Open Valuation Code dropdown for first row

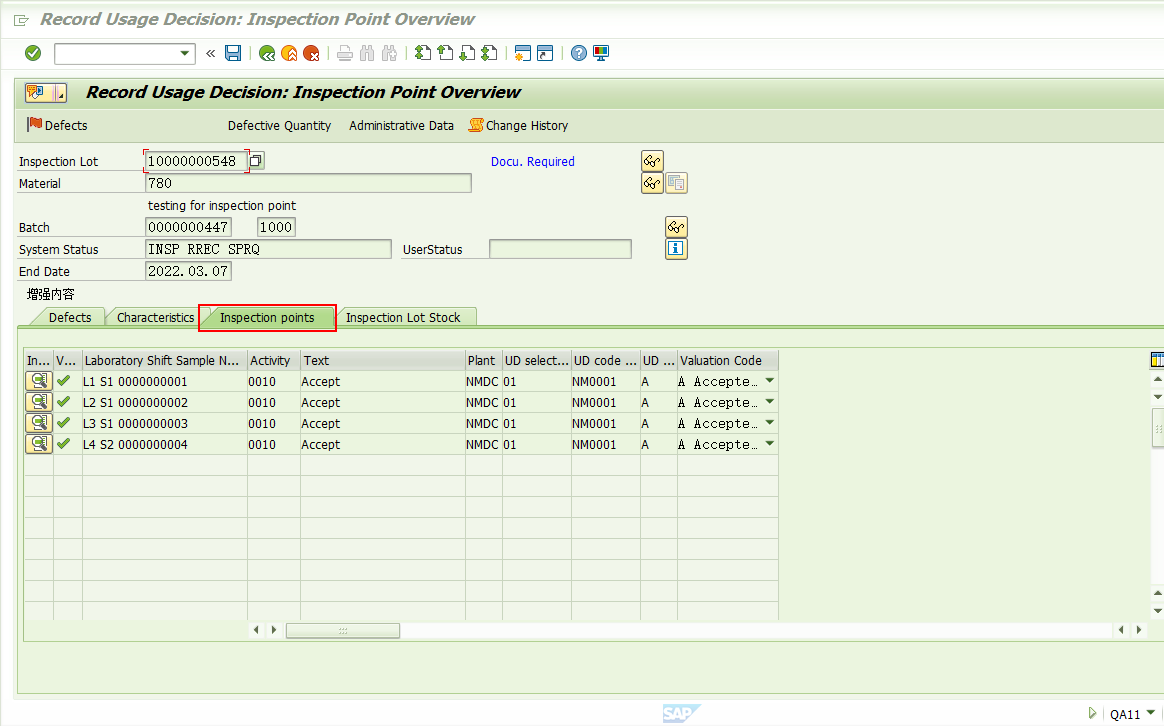click(769, 381)
